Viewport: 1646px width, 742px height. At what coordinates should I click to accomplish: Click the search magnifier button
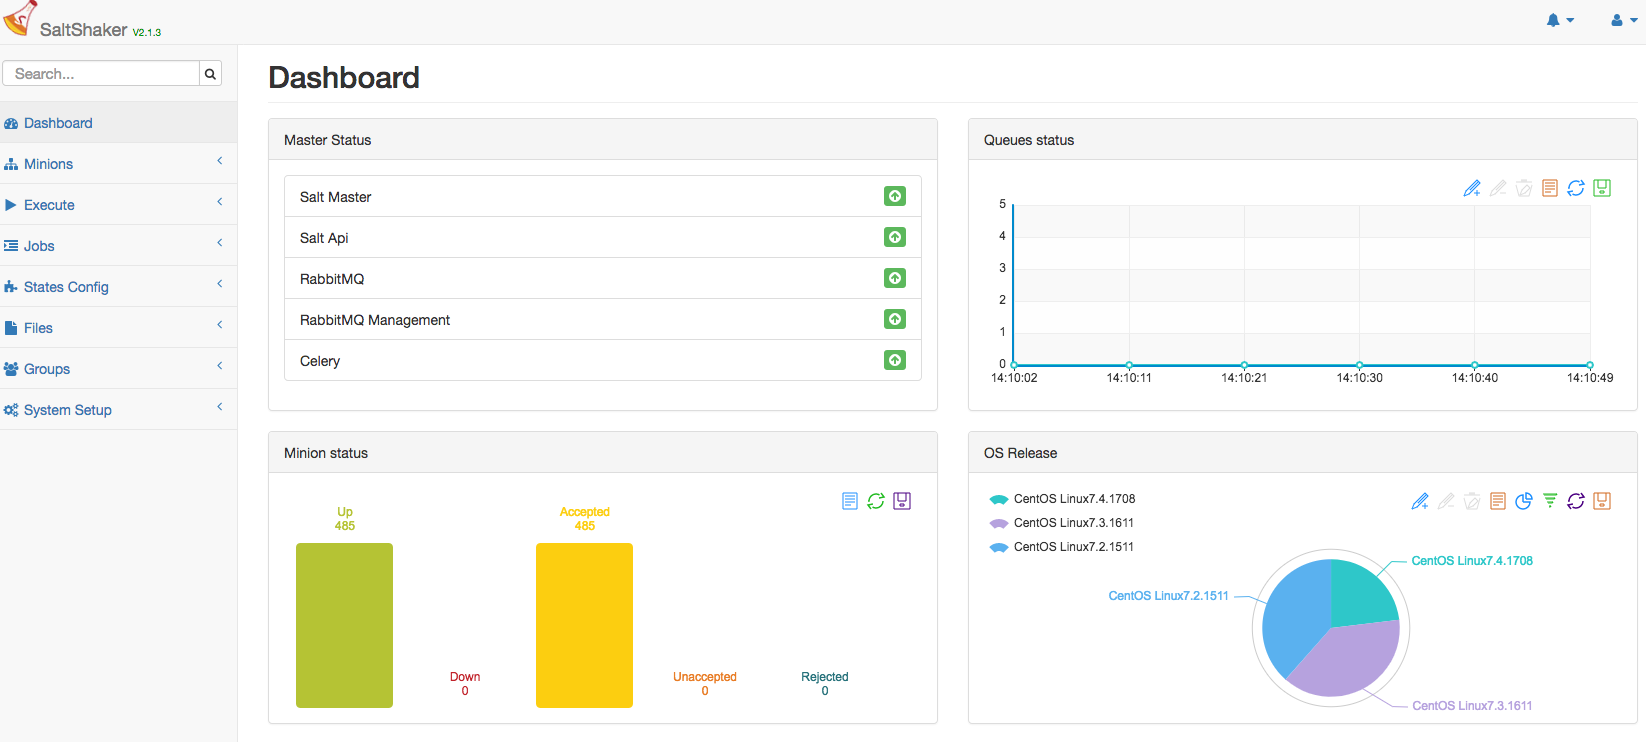[210, 74]
